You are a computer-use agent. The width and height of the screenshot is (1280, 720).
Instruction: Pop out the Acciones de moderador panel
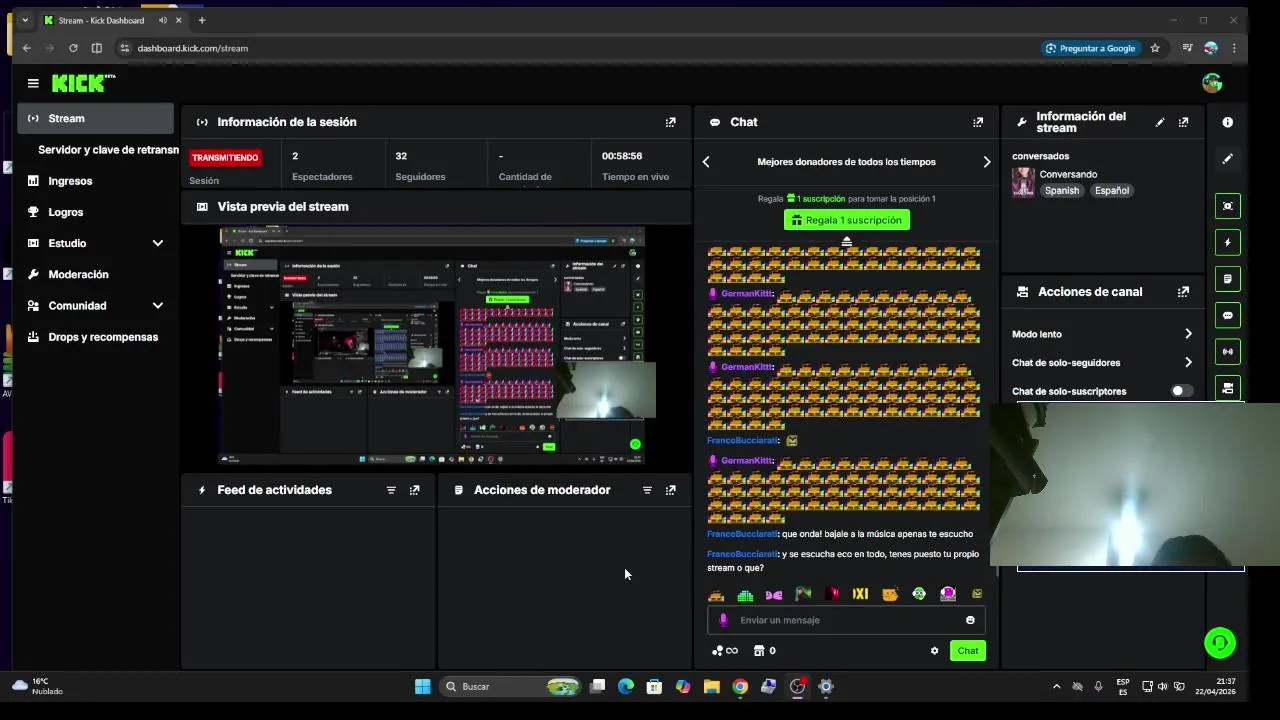670,490
